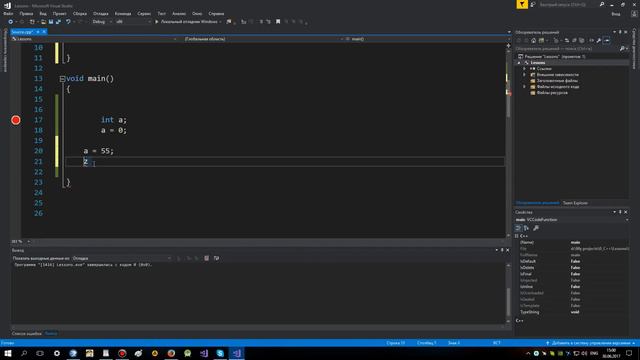The width and height of the screenshot is (640, 360).
Task: Expand the Ссылки node
Action: [x=524, y=69]
